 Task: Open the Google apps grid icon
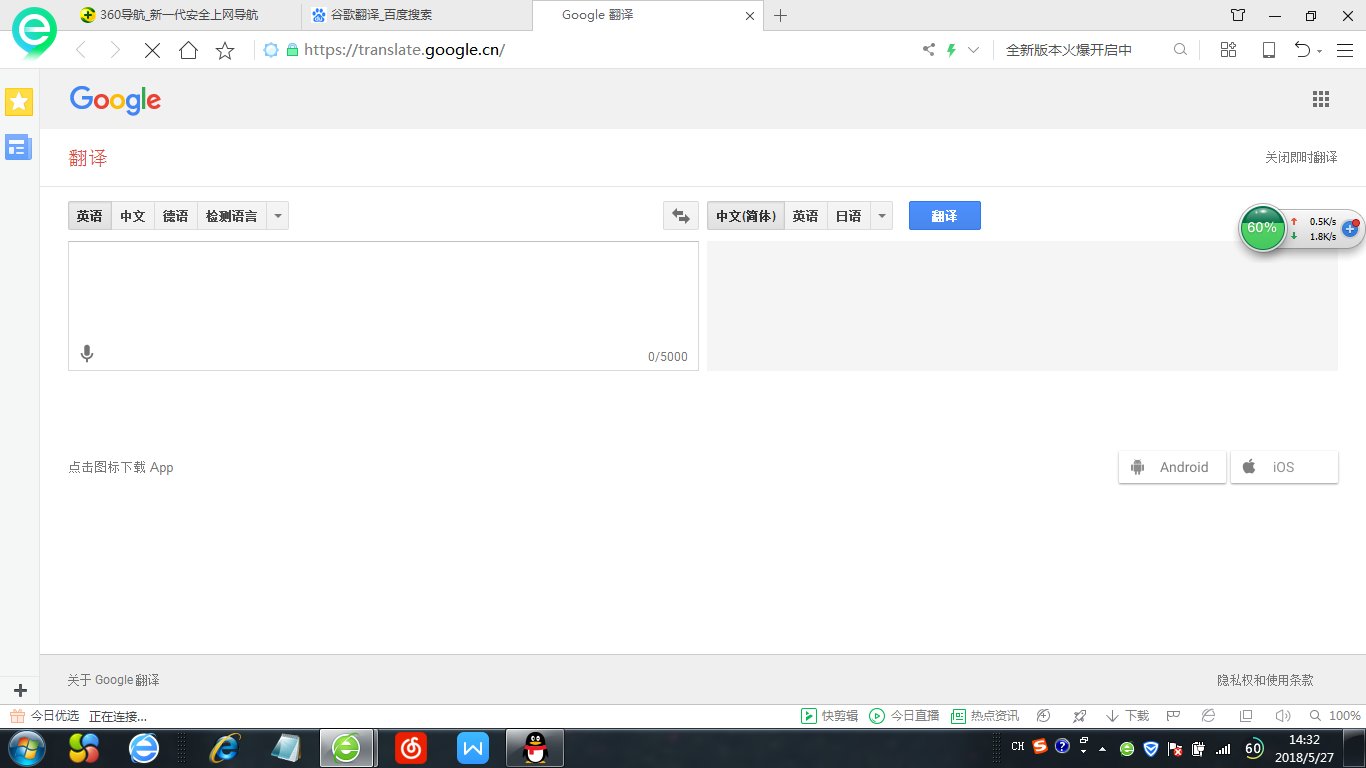coord(1321,99)
